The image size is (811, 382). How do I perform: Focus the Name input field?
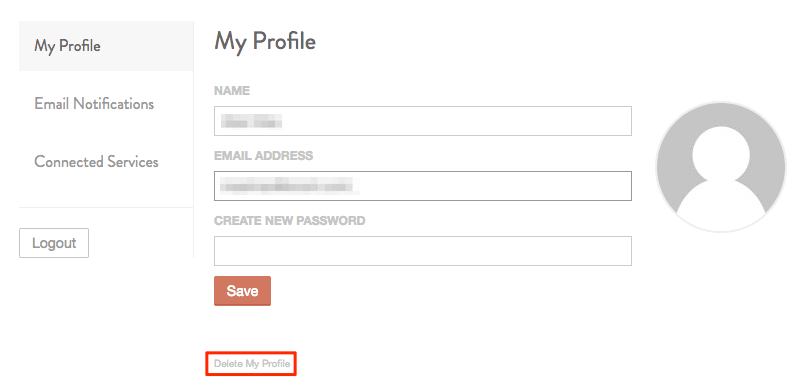tap(423, 121)
